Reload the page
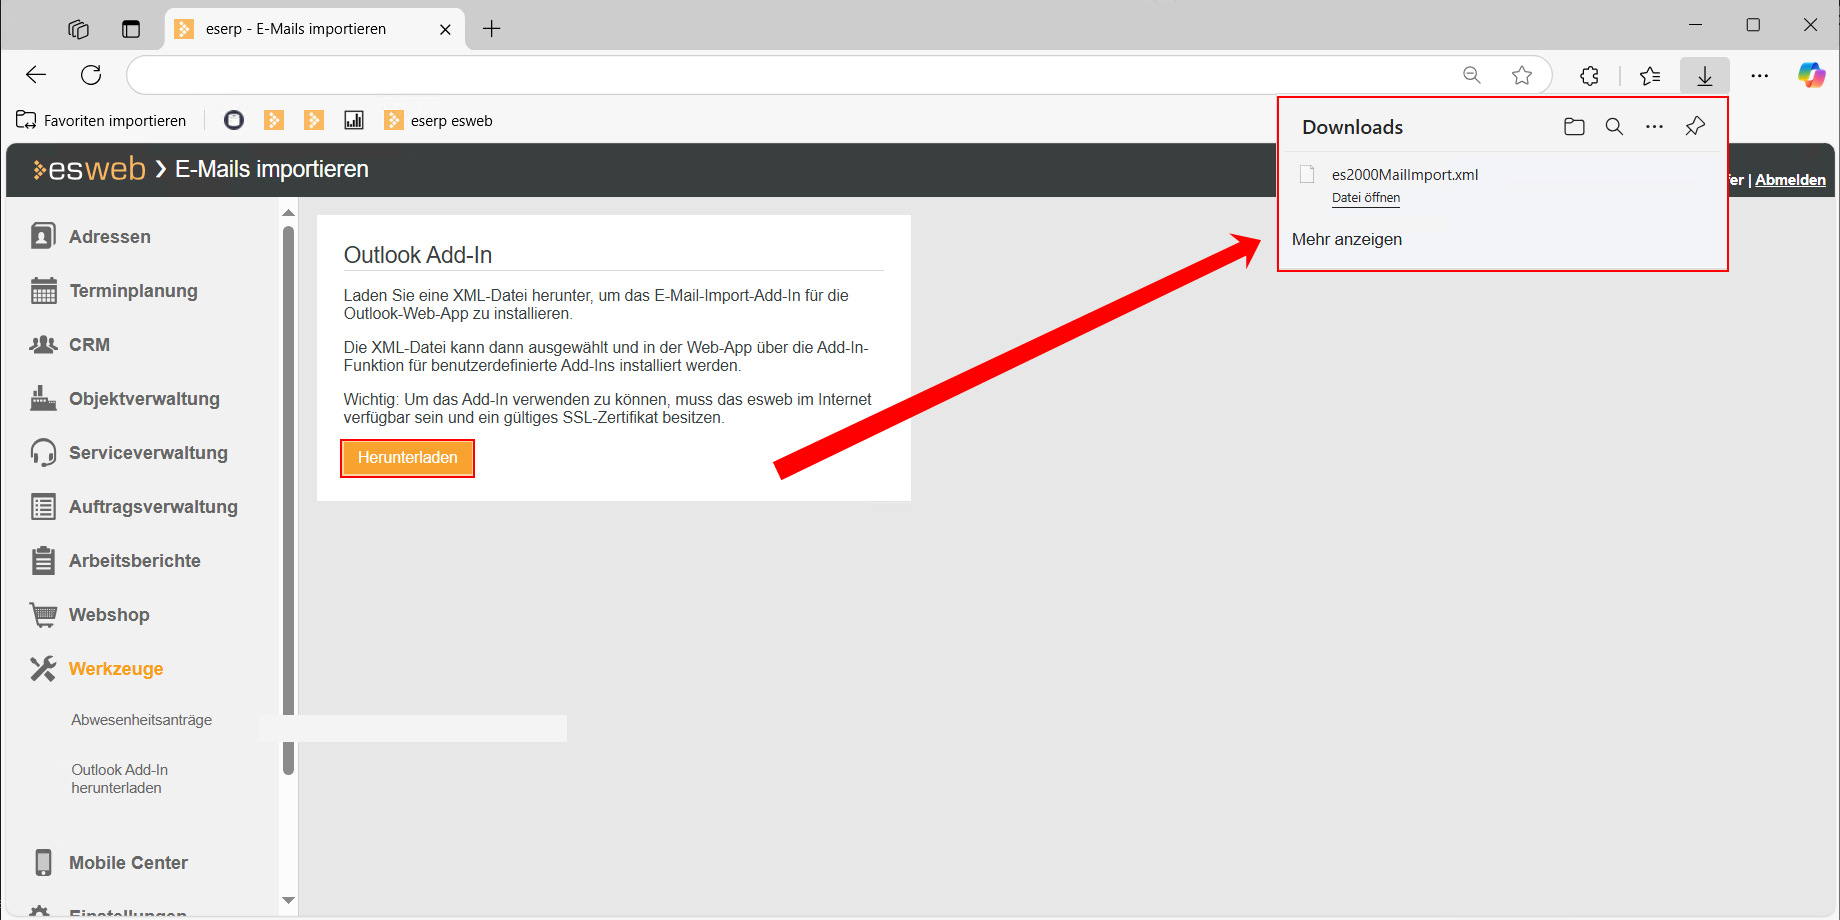Image resolution: width=1840 pixels, height=920 pixels. (91, 75)
